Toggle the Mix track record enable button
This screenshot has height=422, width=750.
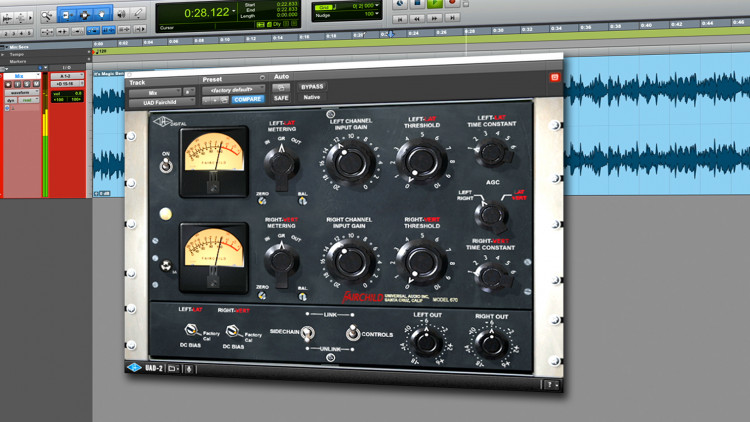click(x=8, y=84)
